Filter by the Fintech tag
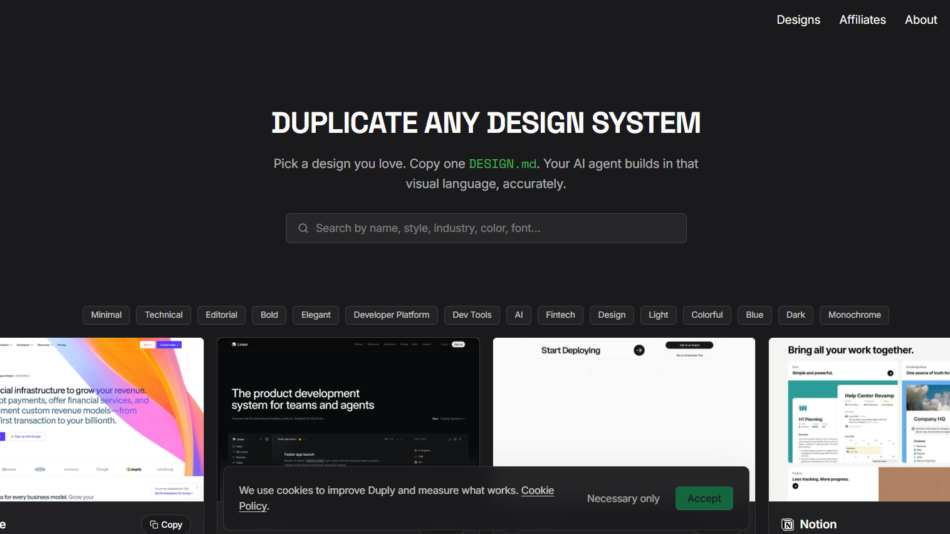This screenshot has width=950, height=534. coord(560,315)
